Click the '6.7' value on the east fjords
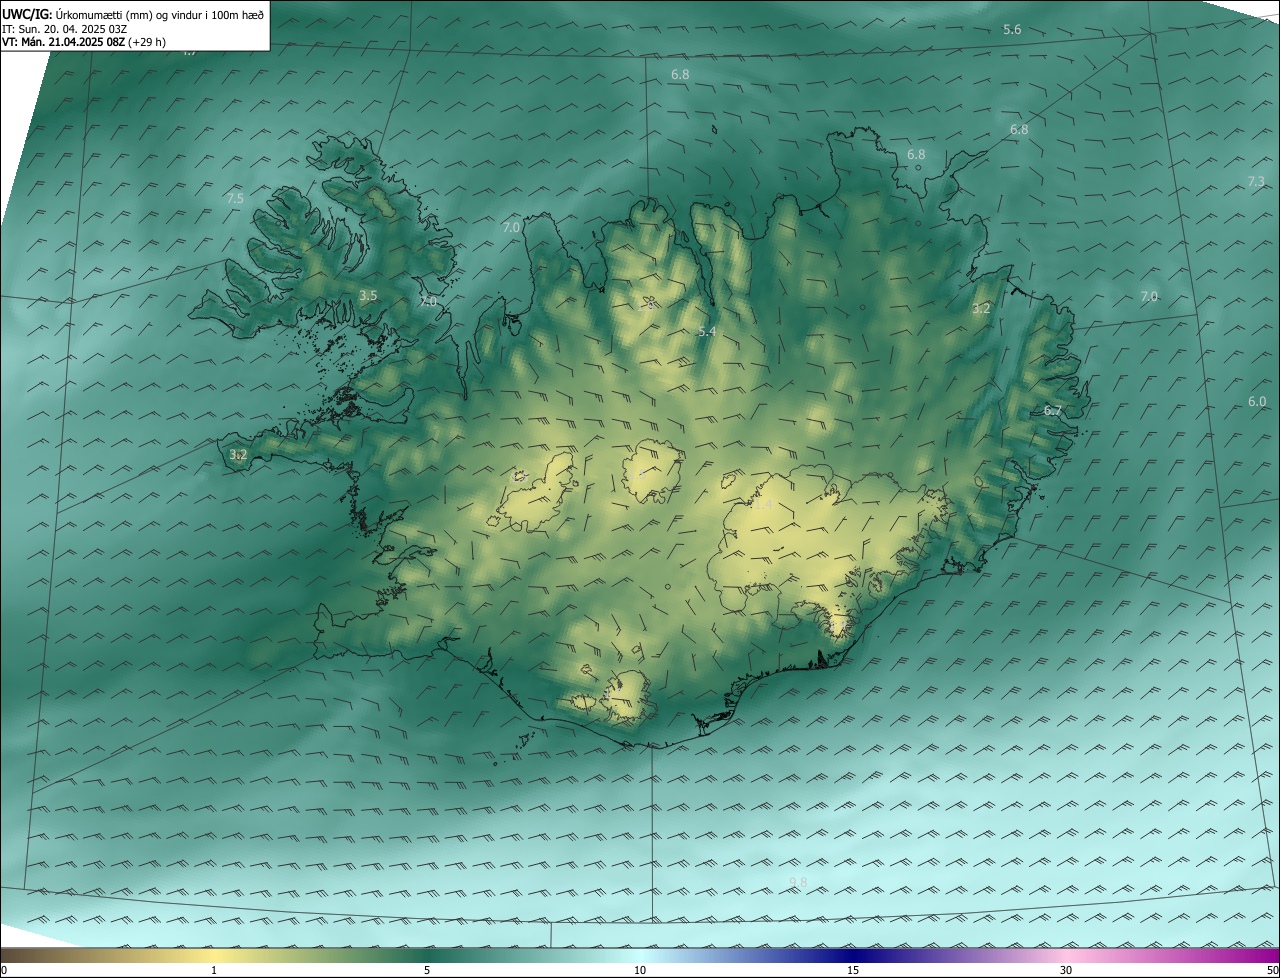The width and height of the screenshot is (1280, 978). 1052,411
